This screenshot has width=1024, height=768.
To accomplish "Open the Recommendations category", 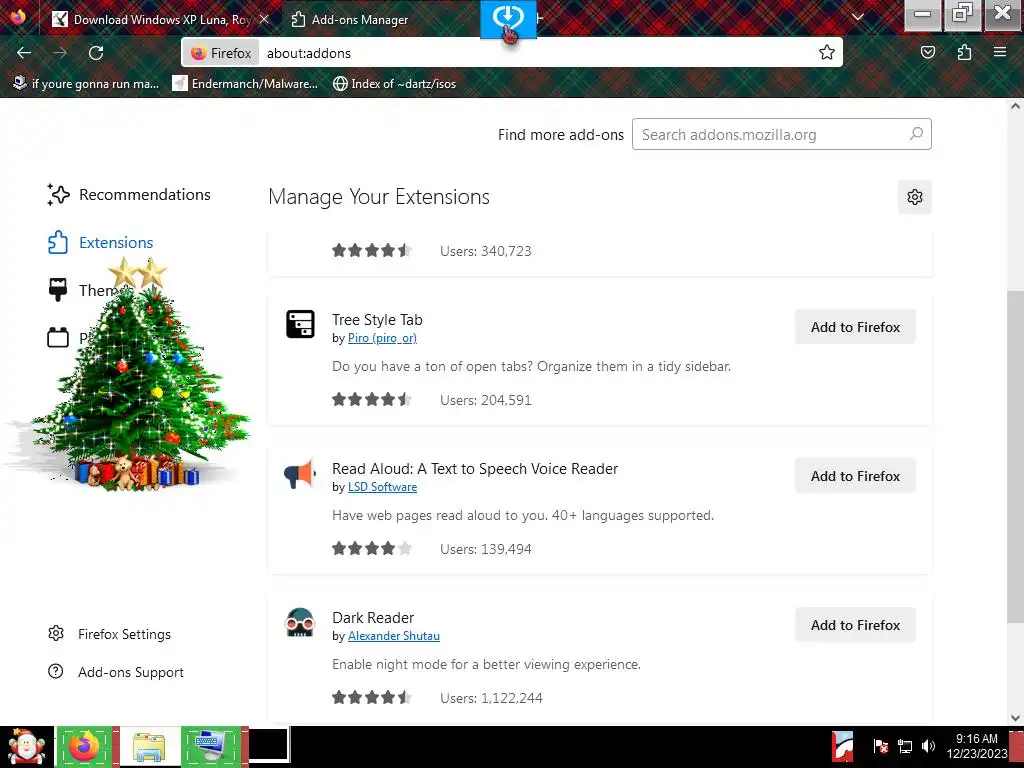I will click(x=129, y=195).
